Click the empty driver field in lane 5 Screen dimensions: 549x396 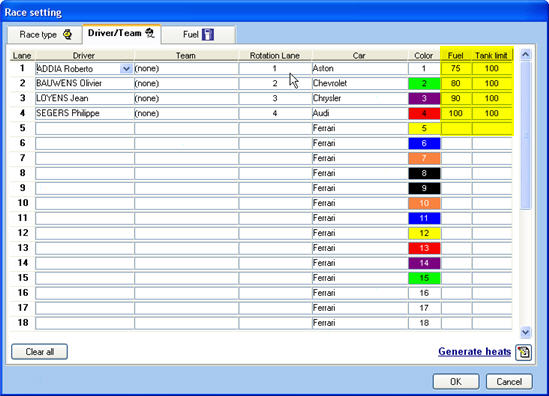(84, 128)
